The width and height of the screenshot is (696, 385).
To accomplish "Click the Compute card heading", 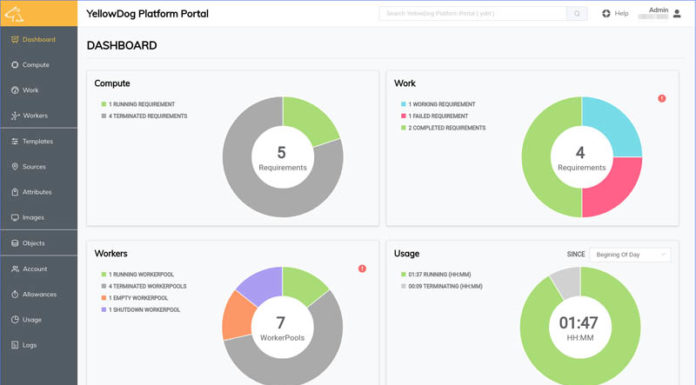I will [x=112, y=83].
